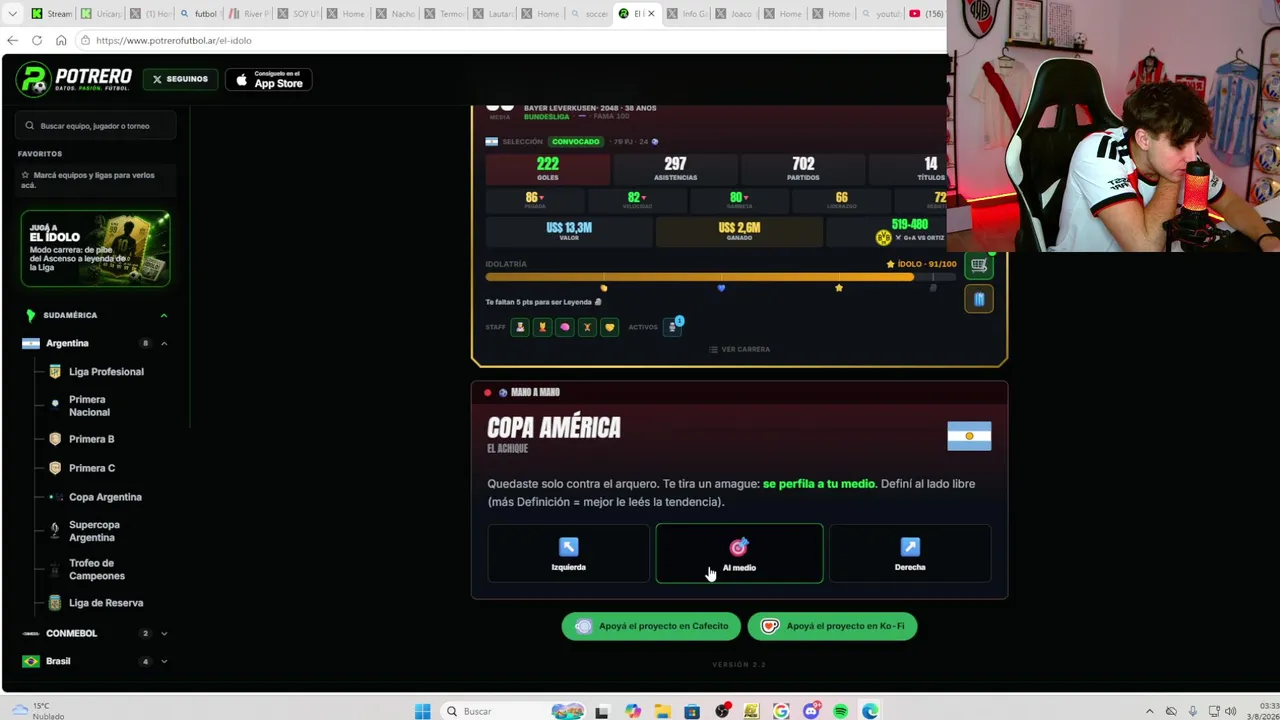Click the volume icon in system tray
Image resolution: width=1280 pixels, height=720 pixels.
1230,711
